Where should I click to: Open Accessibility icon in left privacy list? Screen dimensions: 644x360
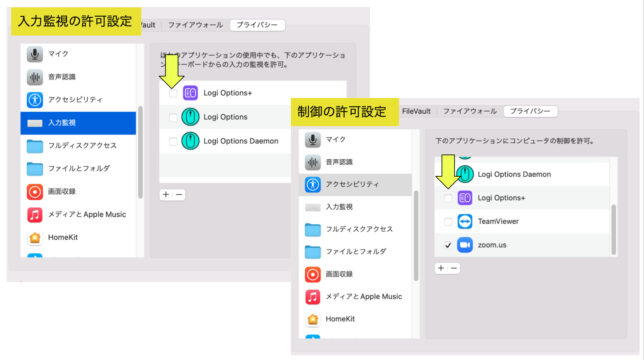35,100
